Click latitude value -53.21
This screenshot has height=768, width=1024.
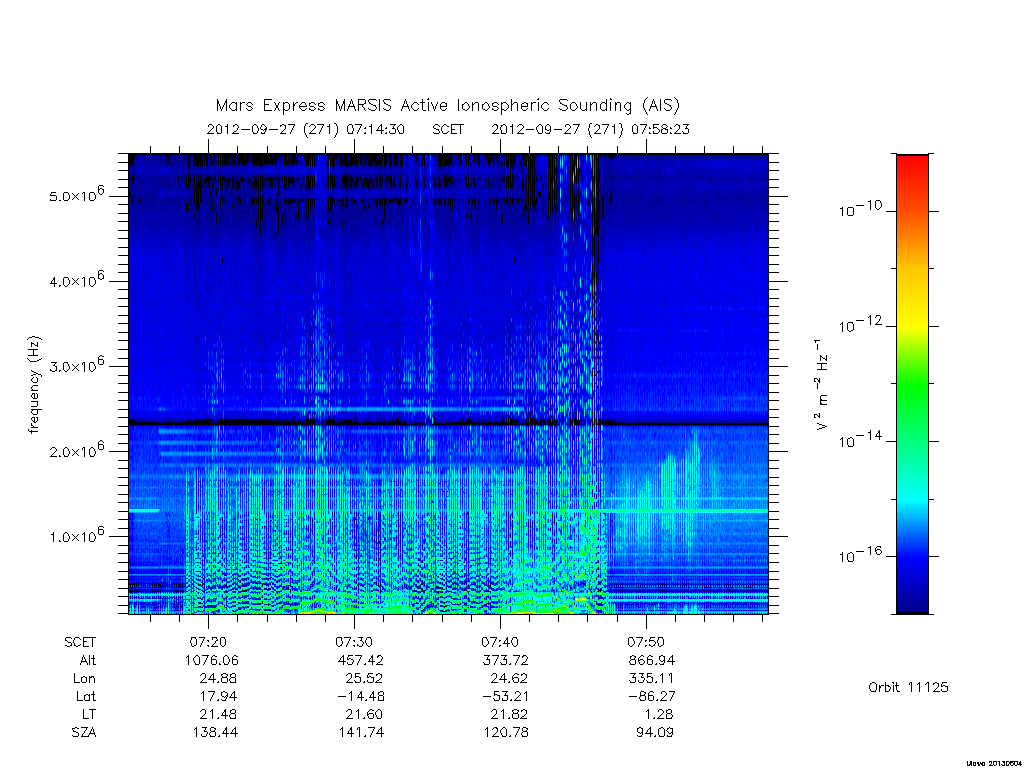pyautogui.click(x=503, y=696)
